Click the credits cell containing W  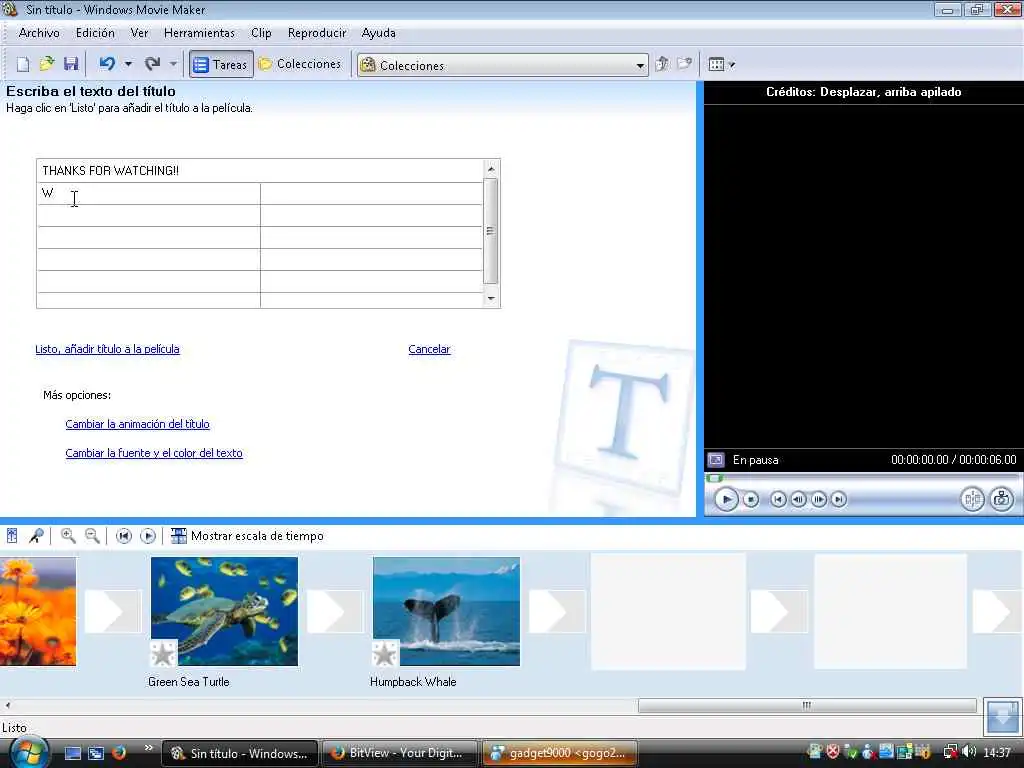[149, 193]
